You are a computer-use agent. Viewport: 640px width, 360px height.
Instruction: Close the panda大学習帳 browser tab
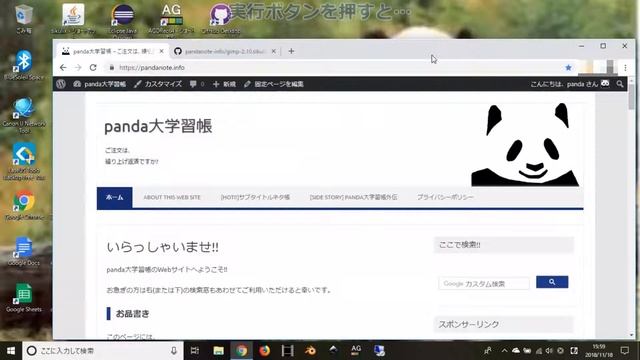click(162, 51)
